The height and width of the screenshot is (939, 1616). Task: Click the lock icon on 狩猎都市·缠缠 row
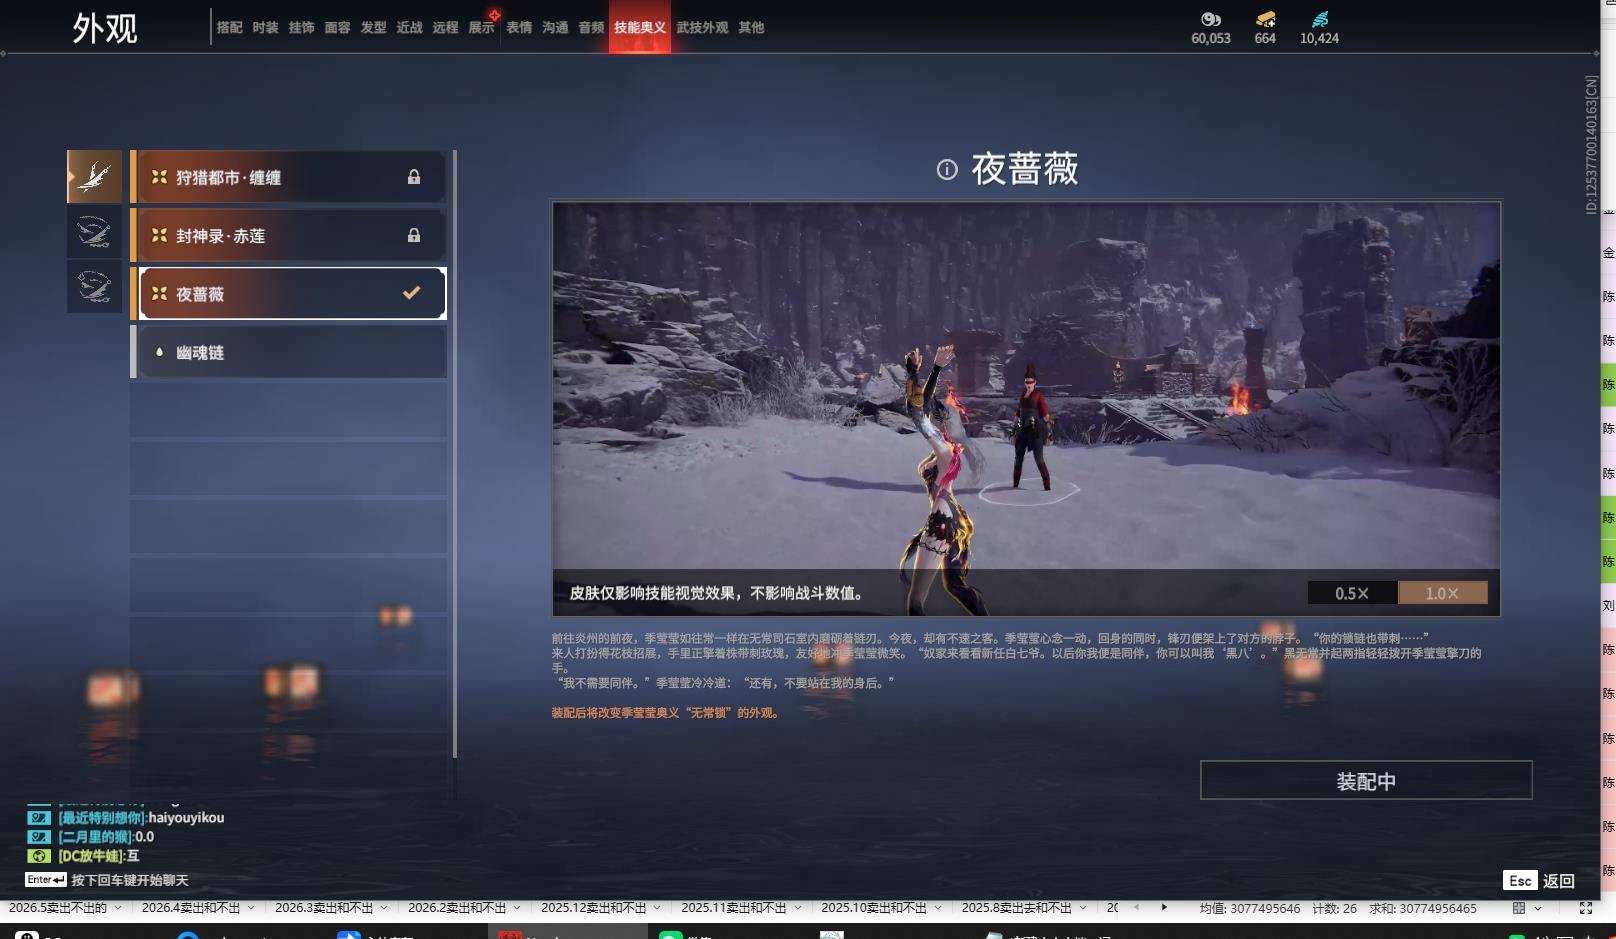414,177
